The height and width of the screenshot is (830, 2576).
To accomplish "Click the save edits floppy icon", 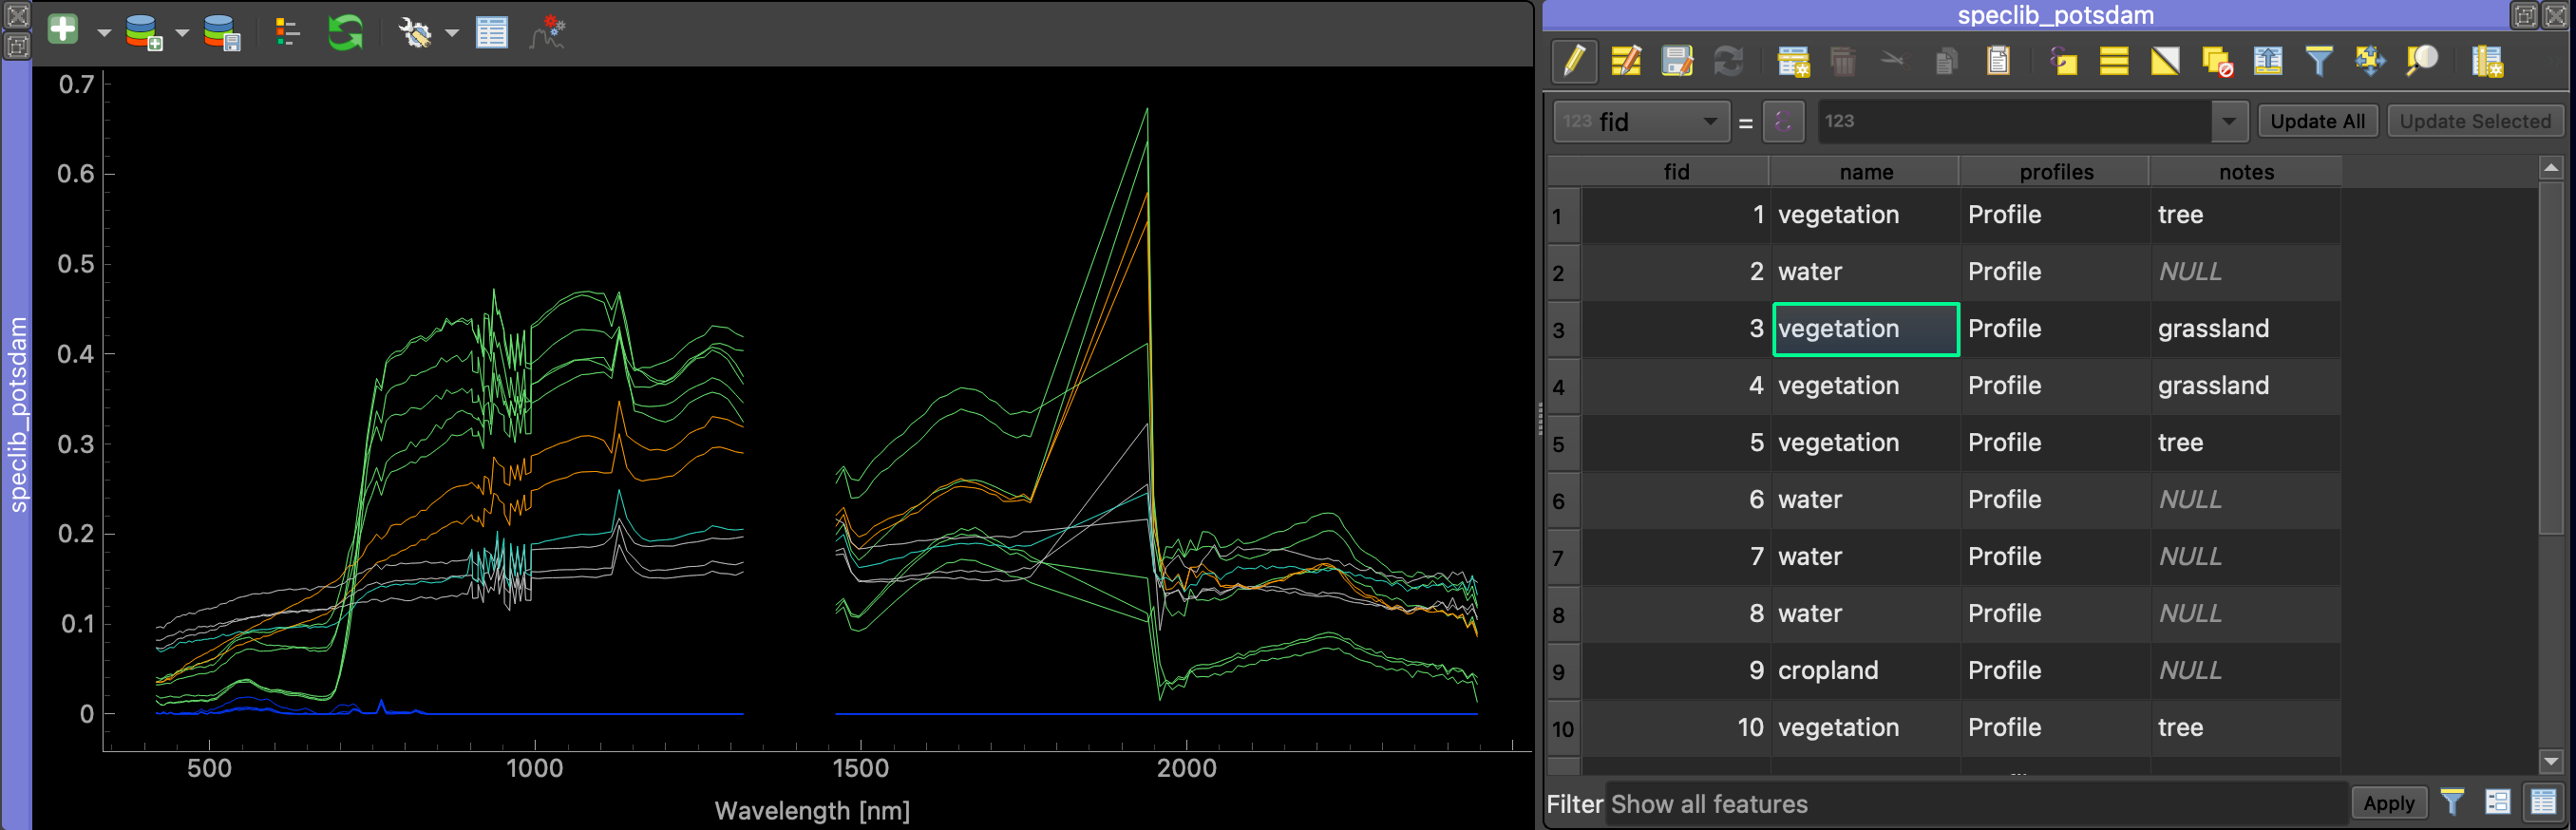I will point(1677,61).
